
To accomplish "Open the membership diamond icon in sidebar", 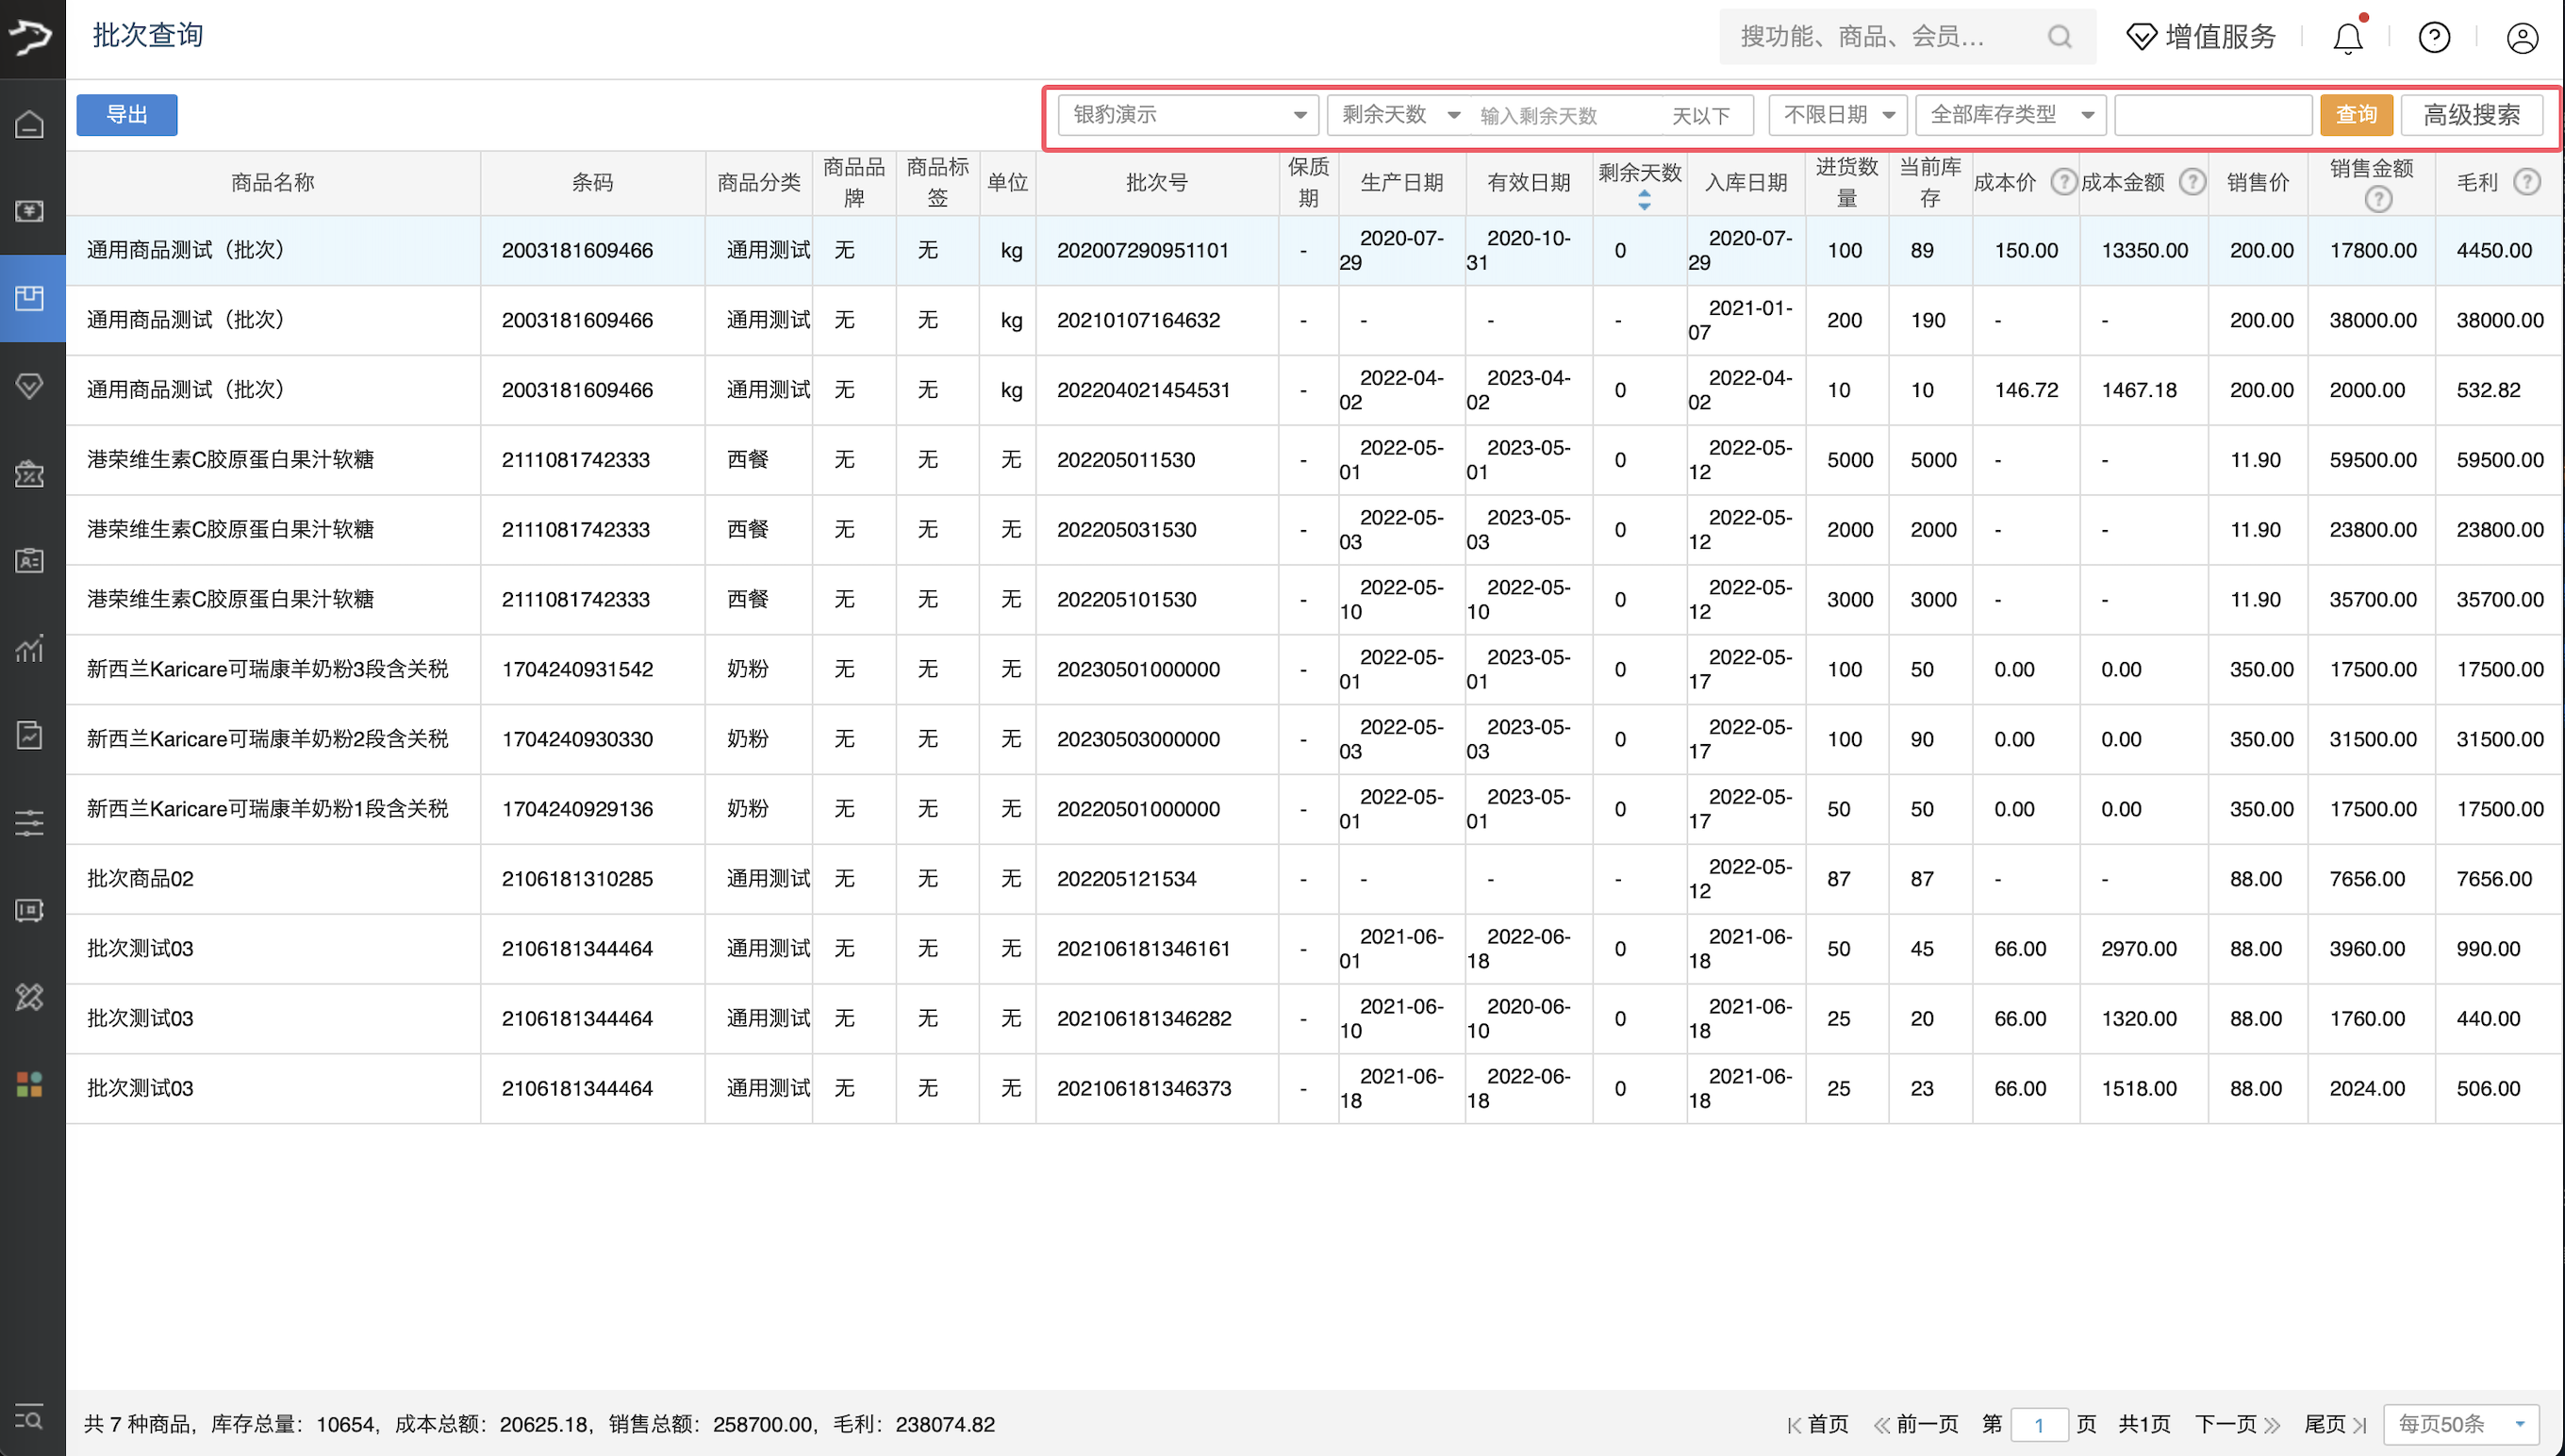I will point(30,385).
